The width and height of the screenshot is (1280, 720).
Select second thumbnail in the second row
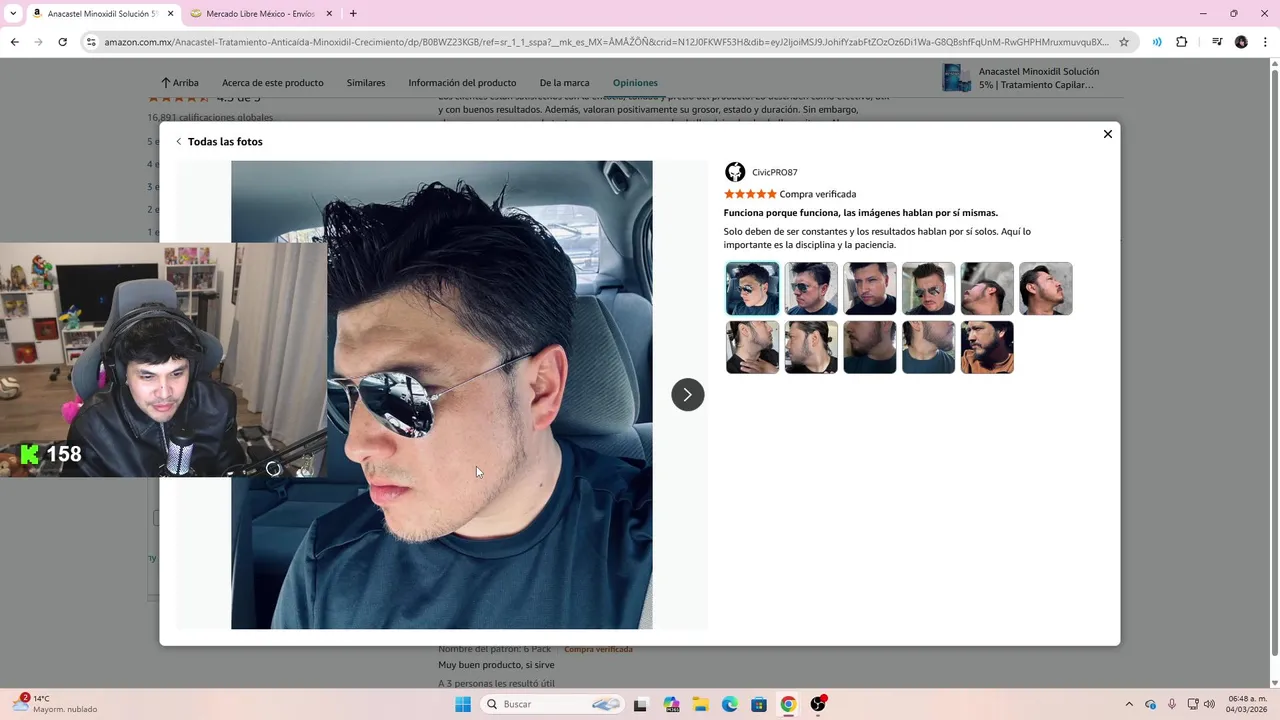811,347
